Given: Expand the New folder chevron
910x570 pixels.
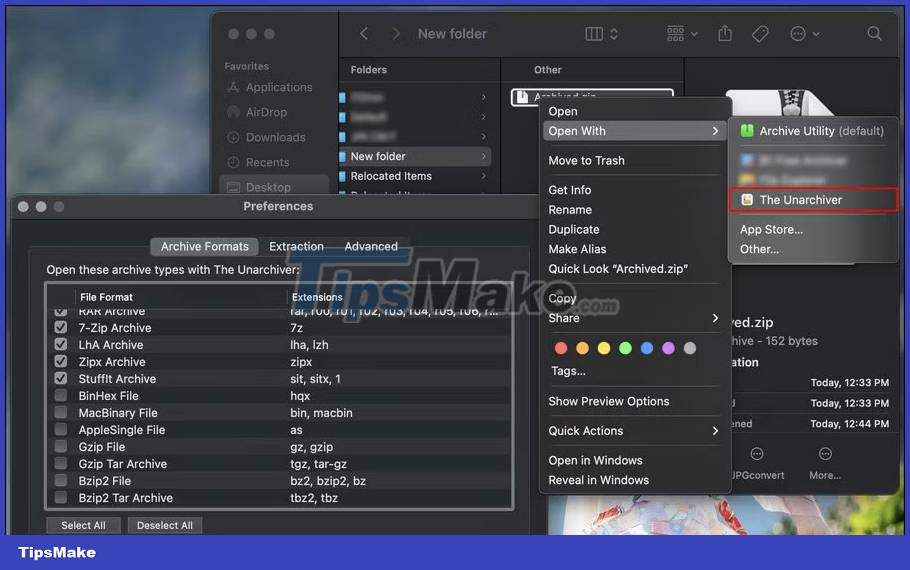Looking at the screenshot, I should (x=483, y=156).
